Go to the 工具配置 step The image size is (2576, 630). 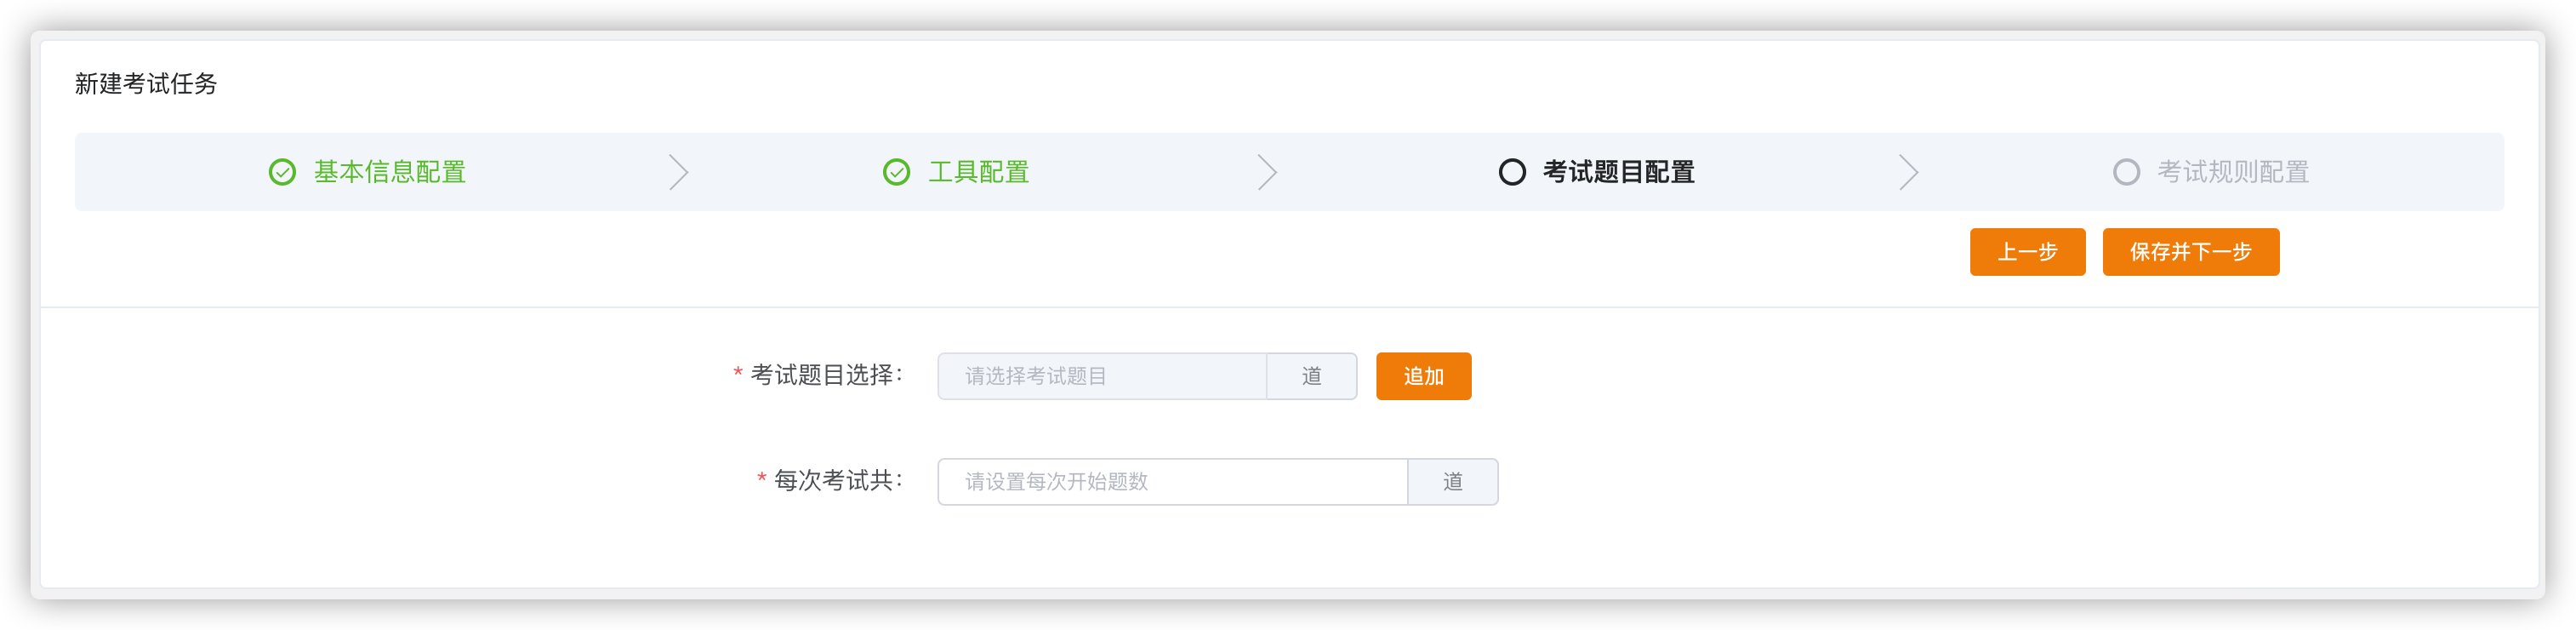coord(979,172)
